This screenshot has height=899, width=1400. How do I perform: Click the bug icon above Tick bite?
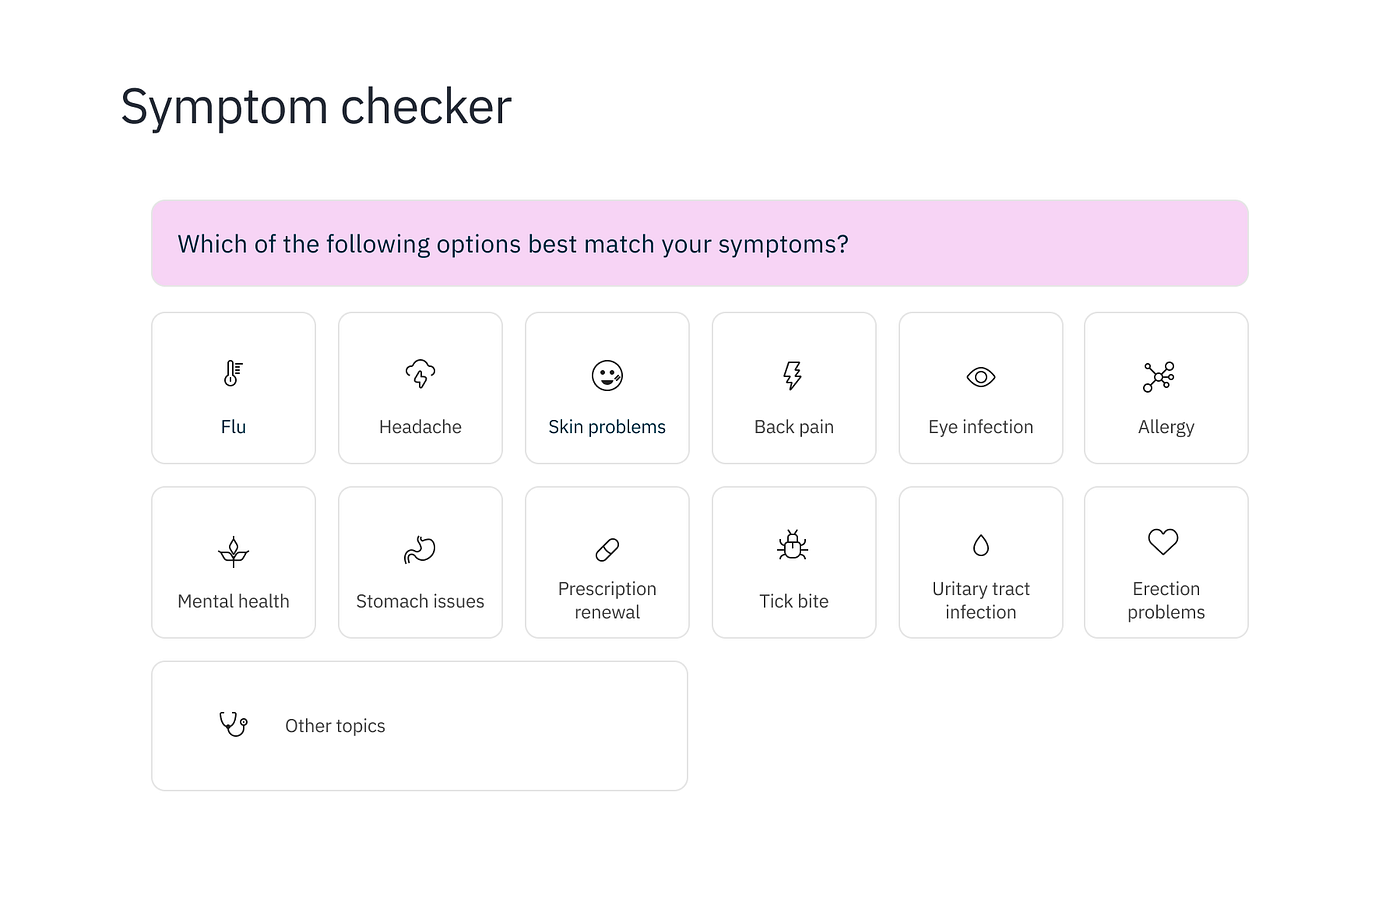pyautogui.click(x=793, y=546)
